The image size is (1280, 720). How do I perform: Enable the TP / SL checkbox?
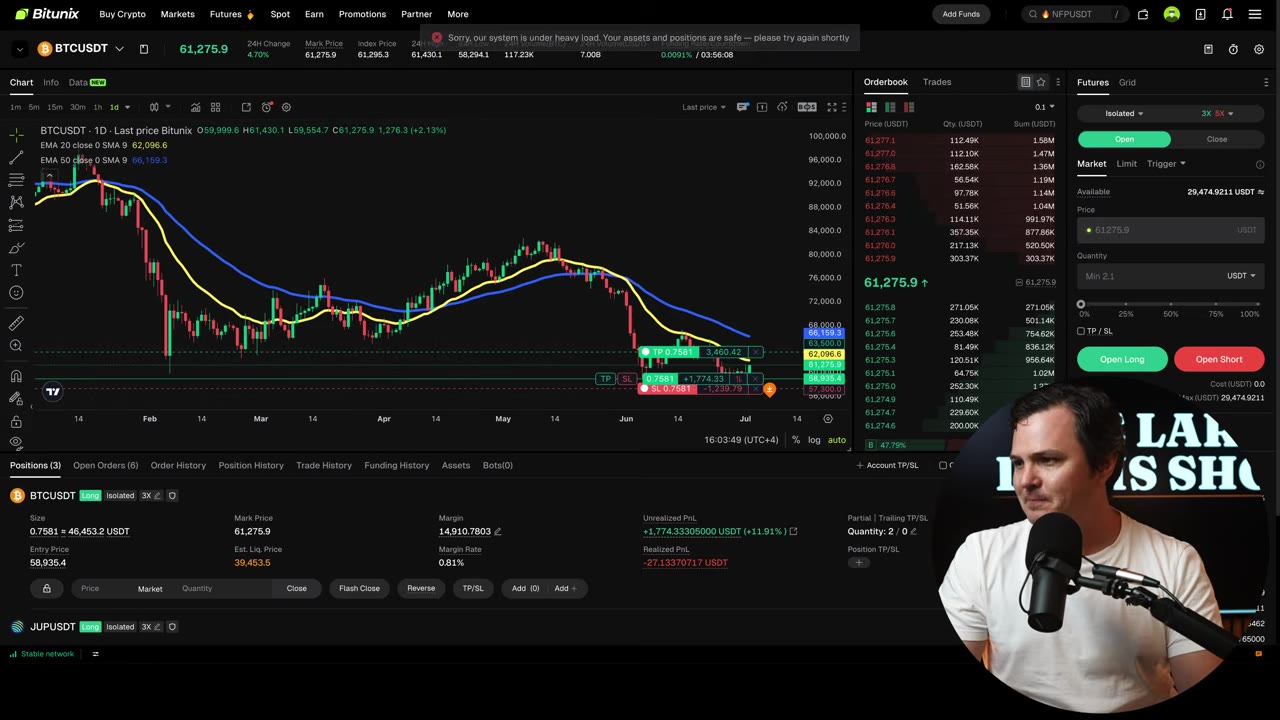1081,331
